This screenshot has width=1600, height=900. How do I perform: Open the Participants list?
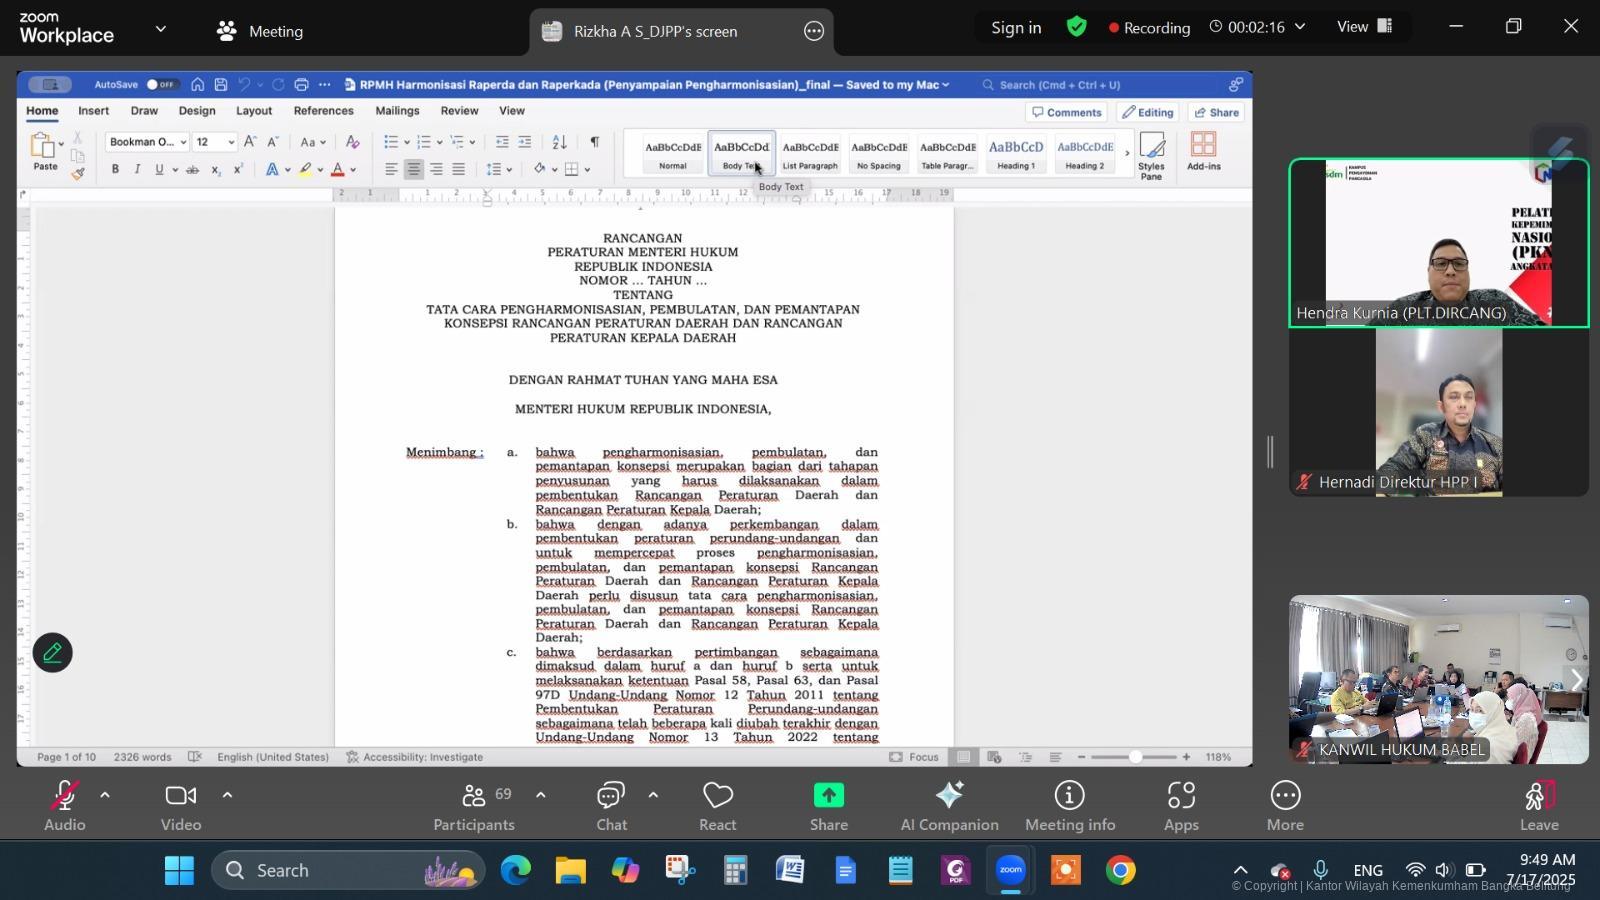click(474, 806)
